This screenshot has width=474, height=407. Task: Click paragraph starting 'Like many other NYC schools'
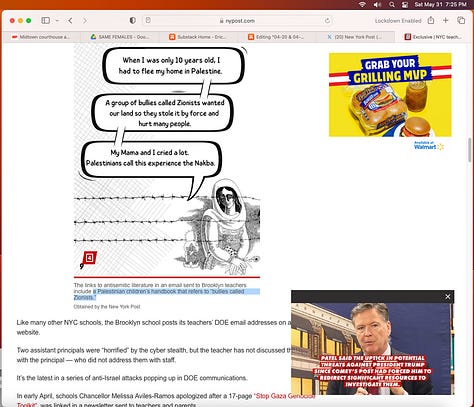[154, 327]
